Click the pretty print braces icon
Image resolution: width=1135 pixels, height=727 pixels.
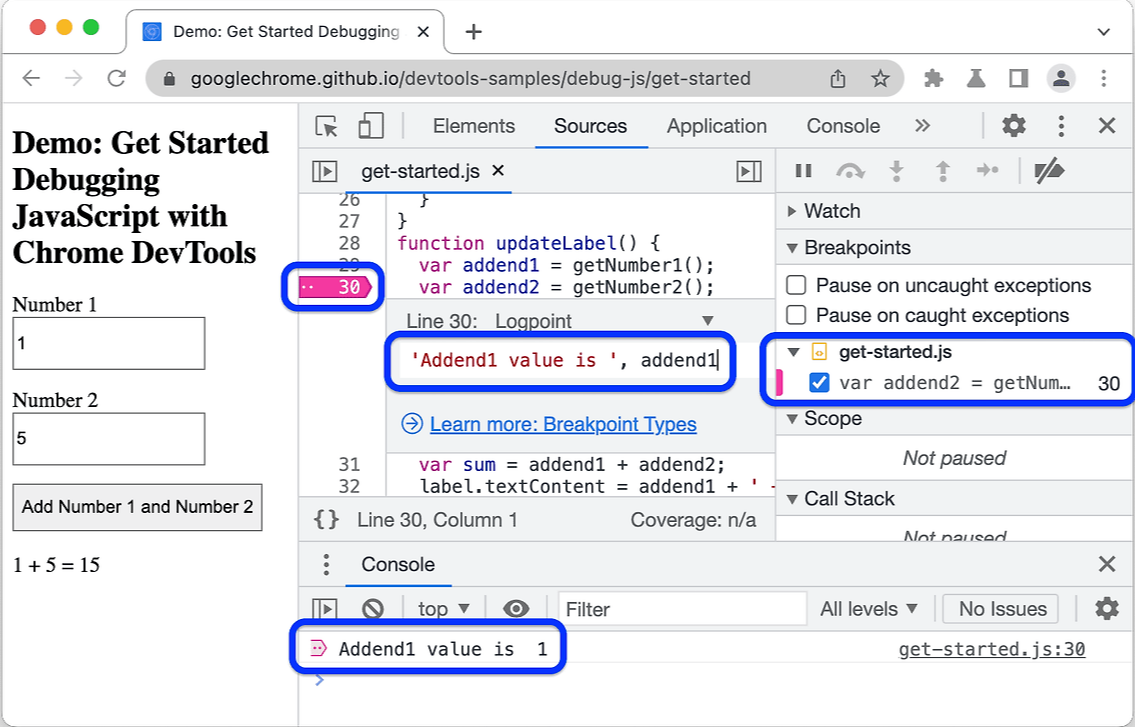tap(326, 519)
